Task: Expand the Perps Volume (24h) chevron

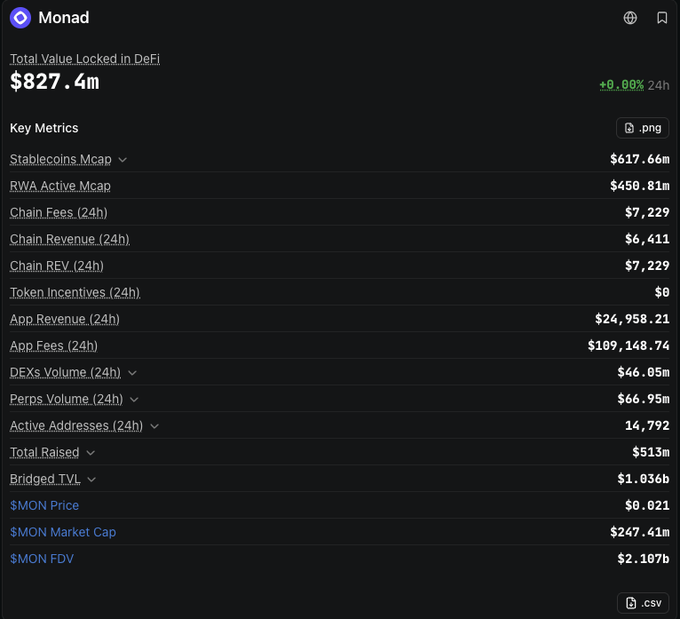Action: [x=134, y=400]
